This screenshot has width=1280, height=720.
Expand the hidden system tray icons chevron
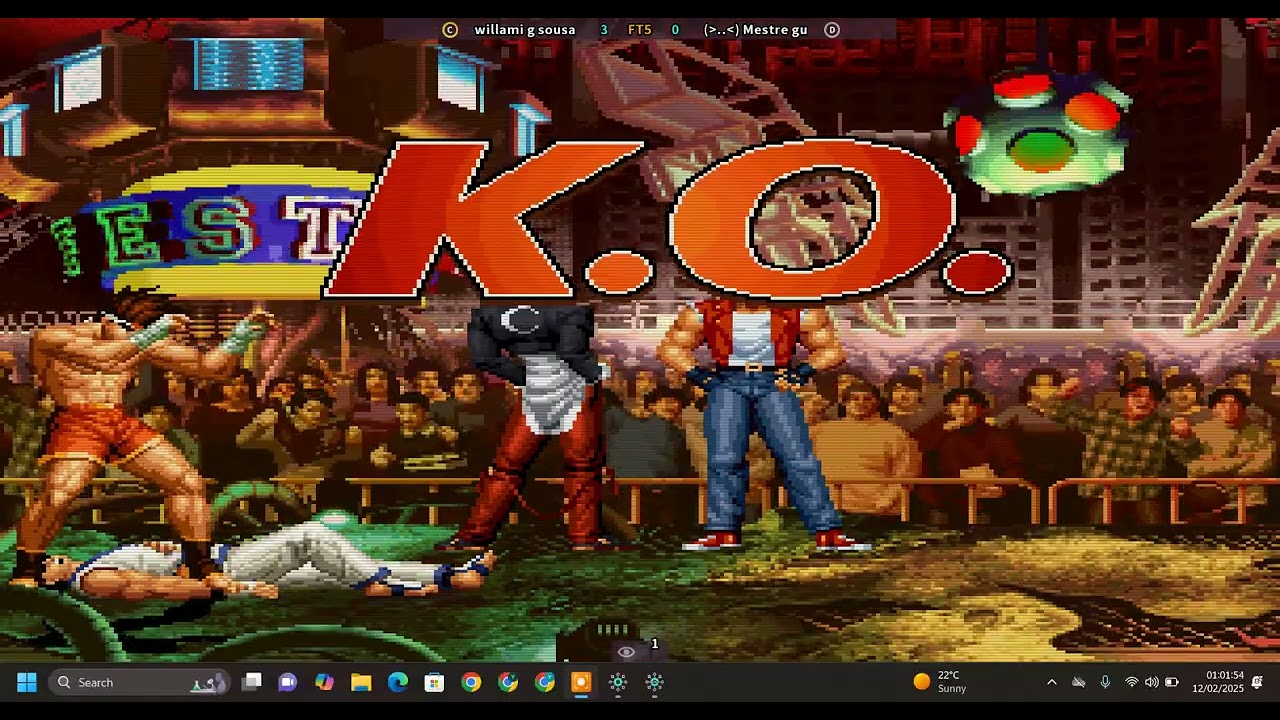click(x=1051, y=682)
